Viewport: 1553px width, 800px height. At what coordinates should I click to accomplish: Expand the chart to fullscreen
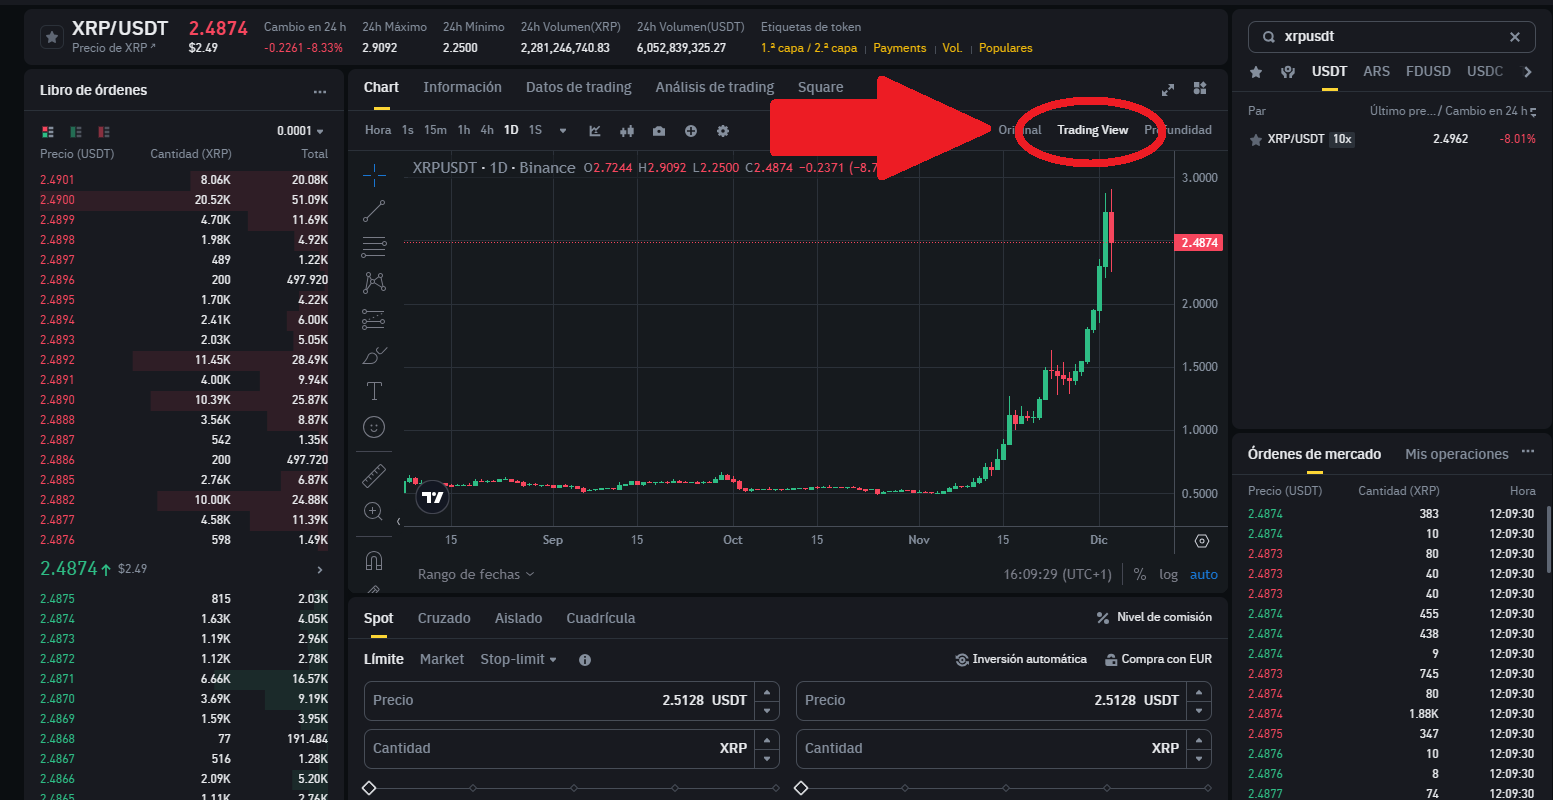[1167, 89]
